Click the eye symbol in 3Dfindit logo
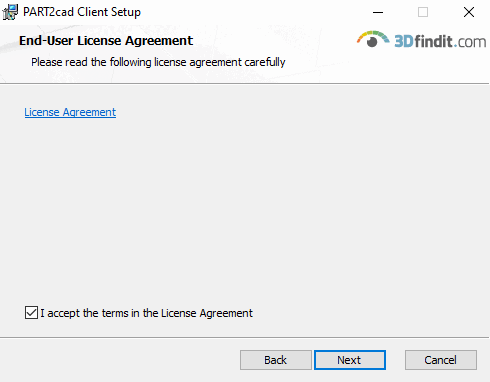Screen dimensions: 490x382 372,42
